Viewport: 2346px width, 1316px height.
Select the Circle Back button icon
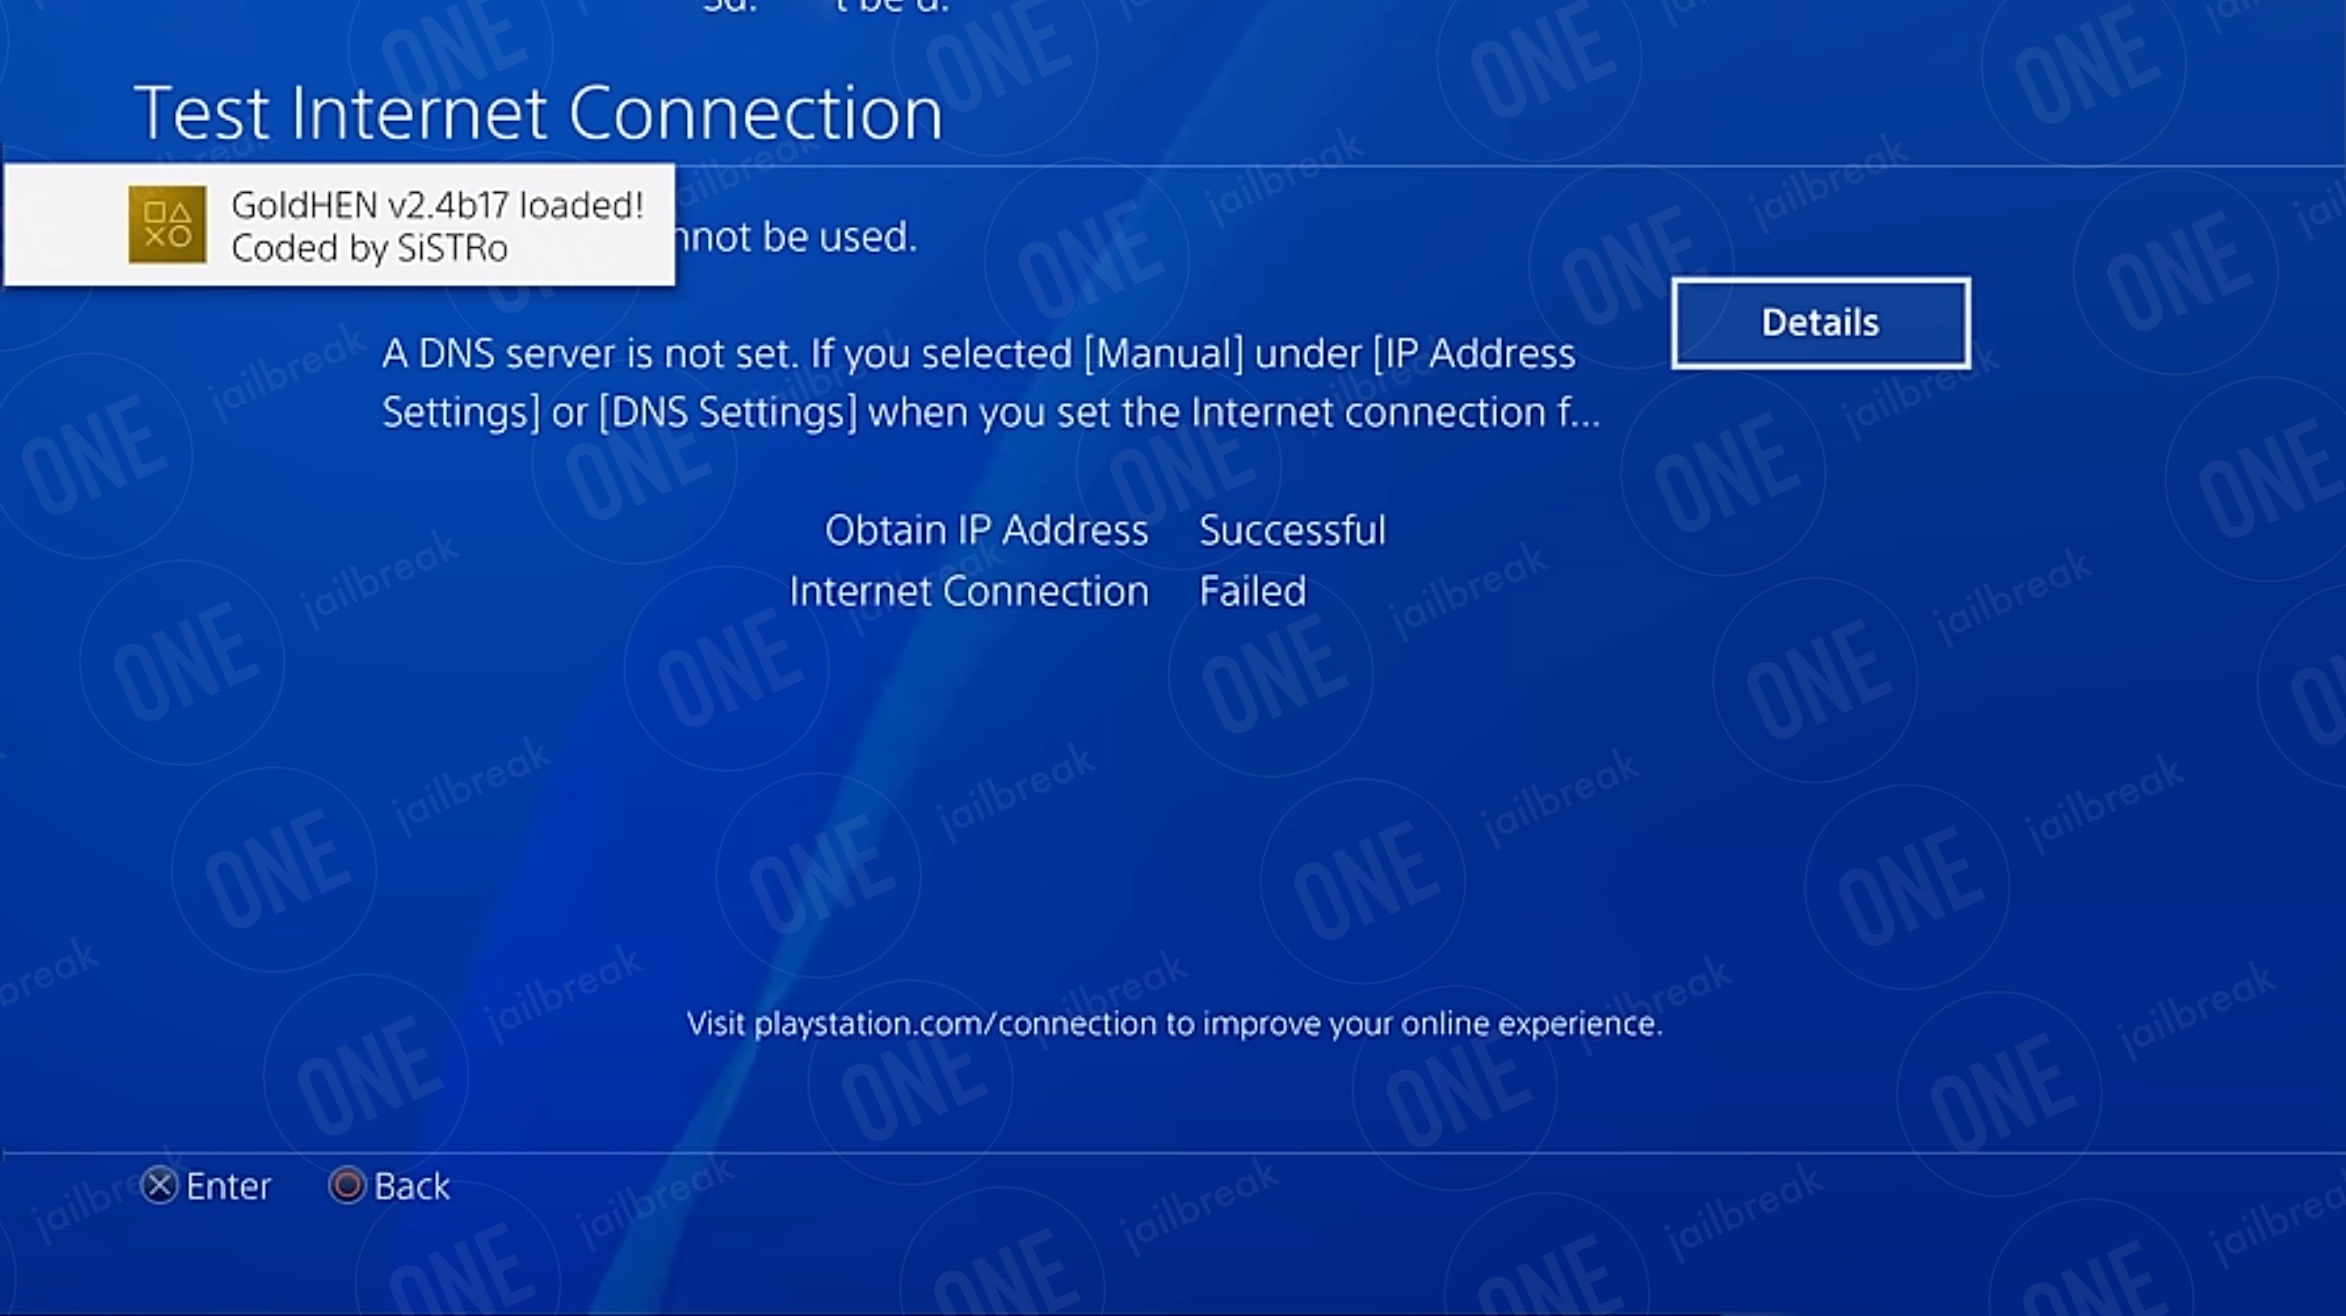(x=347, y=1186)
